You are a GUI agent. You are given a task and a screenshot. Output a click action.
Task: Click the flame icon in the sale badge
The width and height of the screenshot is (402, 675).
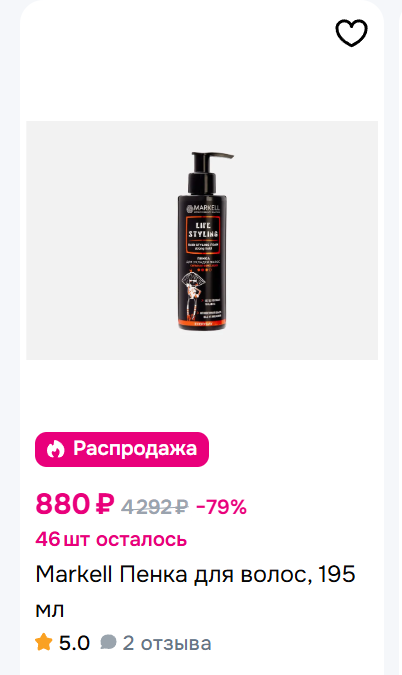[x=56, y=449]
